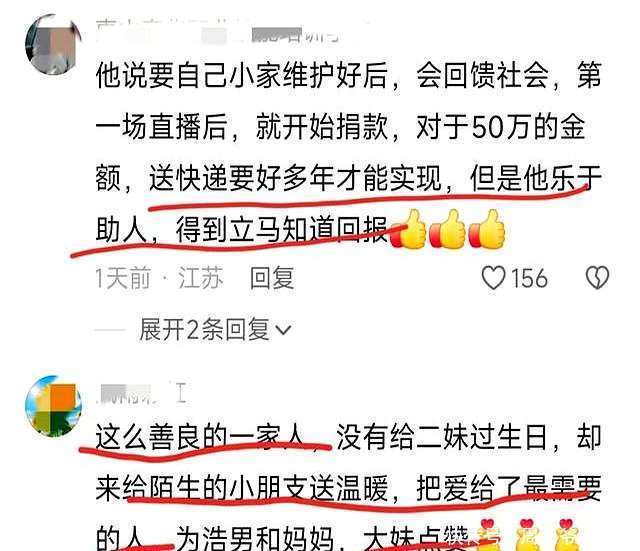View the first commenter's avatar
The height and width of the screenshot is (551, 640).
(53, 45)
